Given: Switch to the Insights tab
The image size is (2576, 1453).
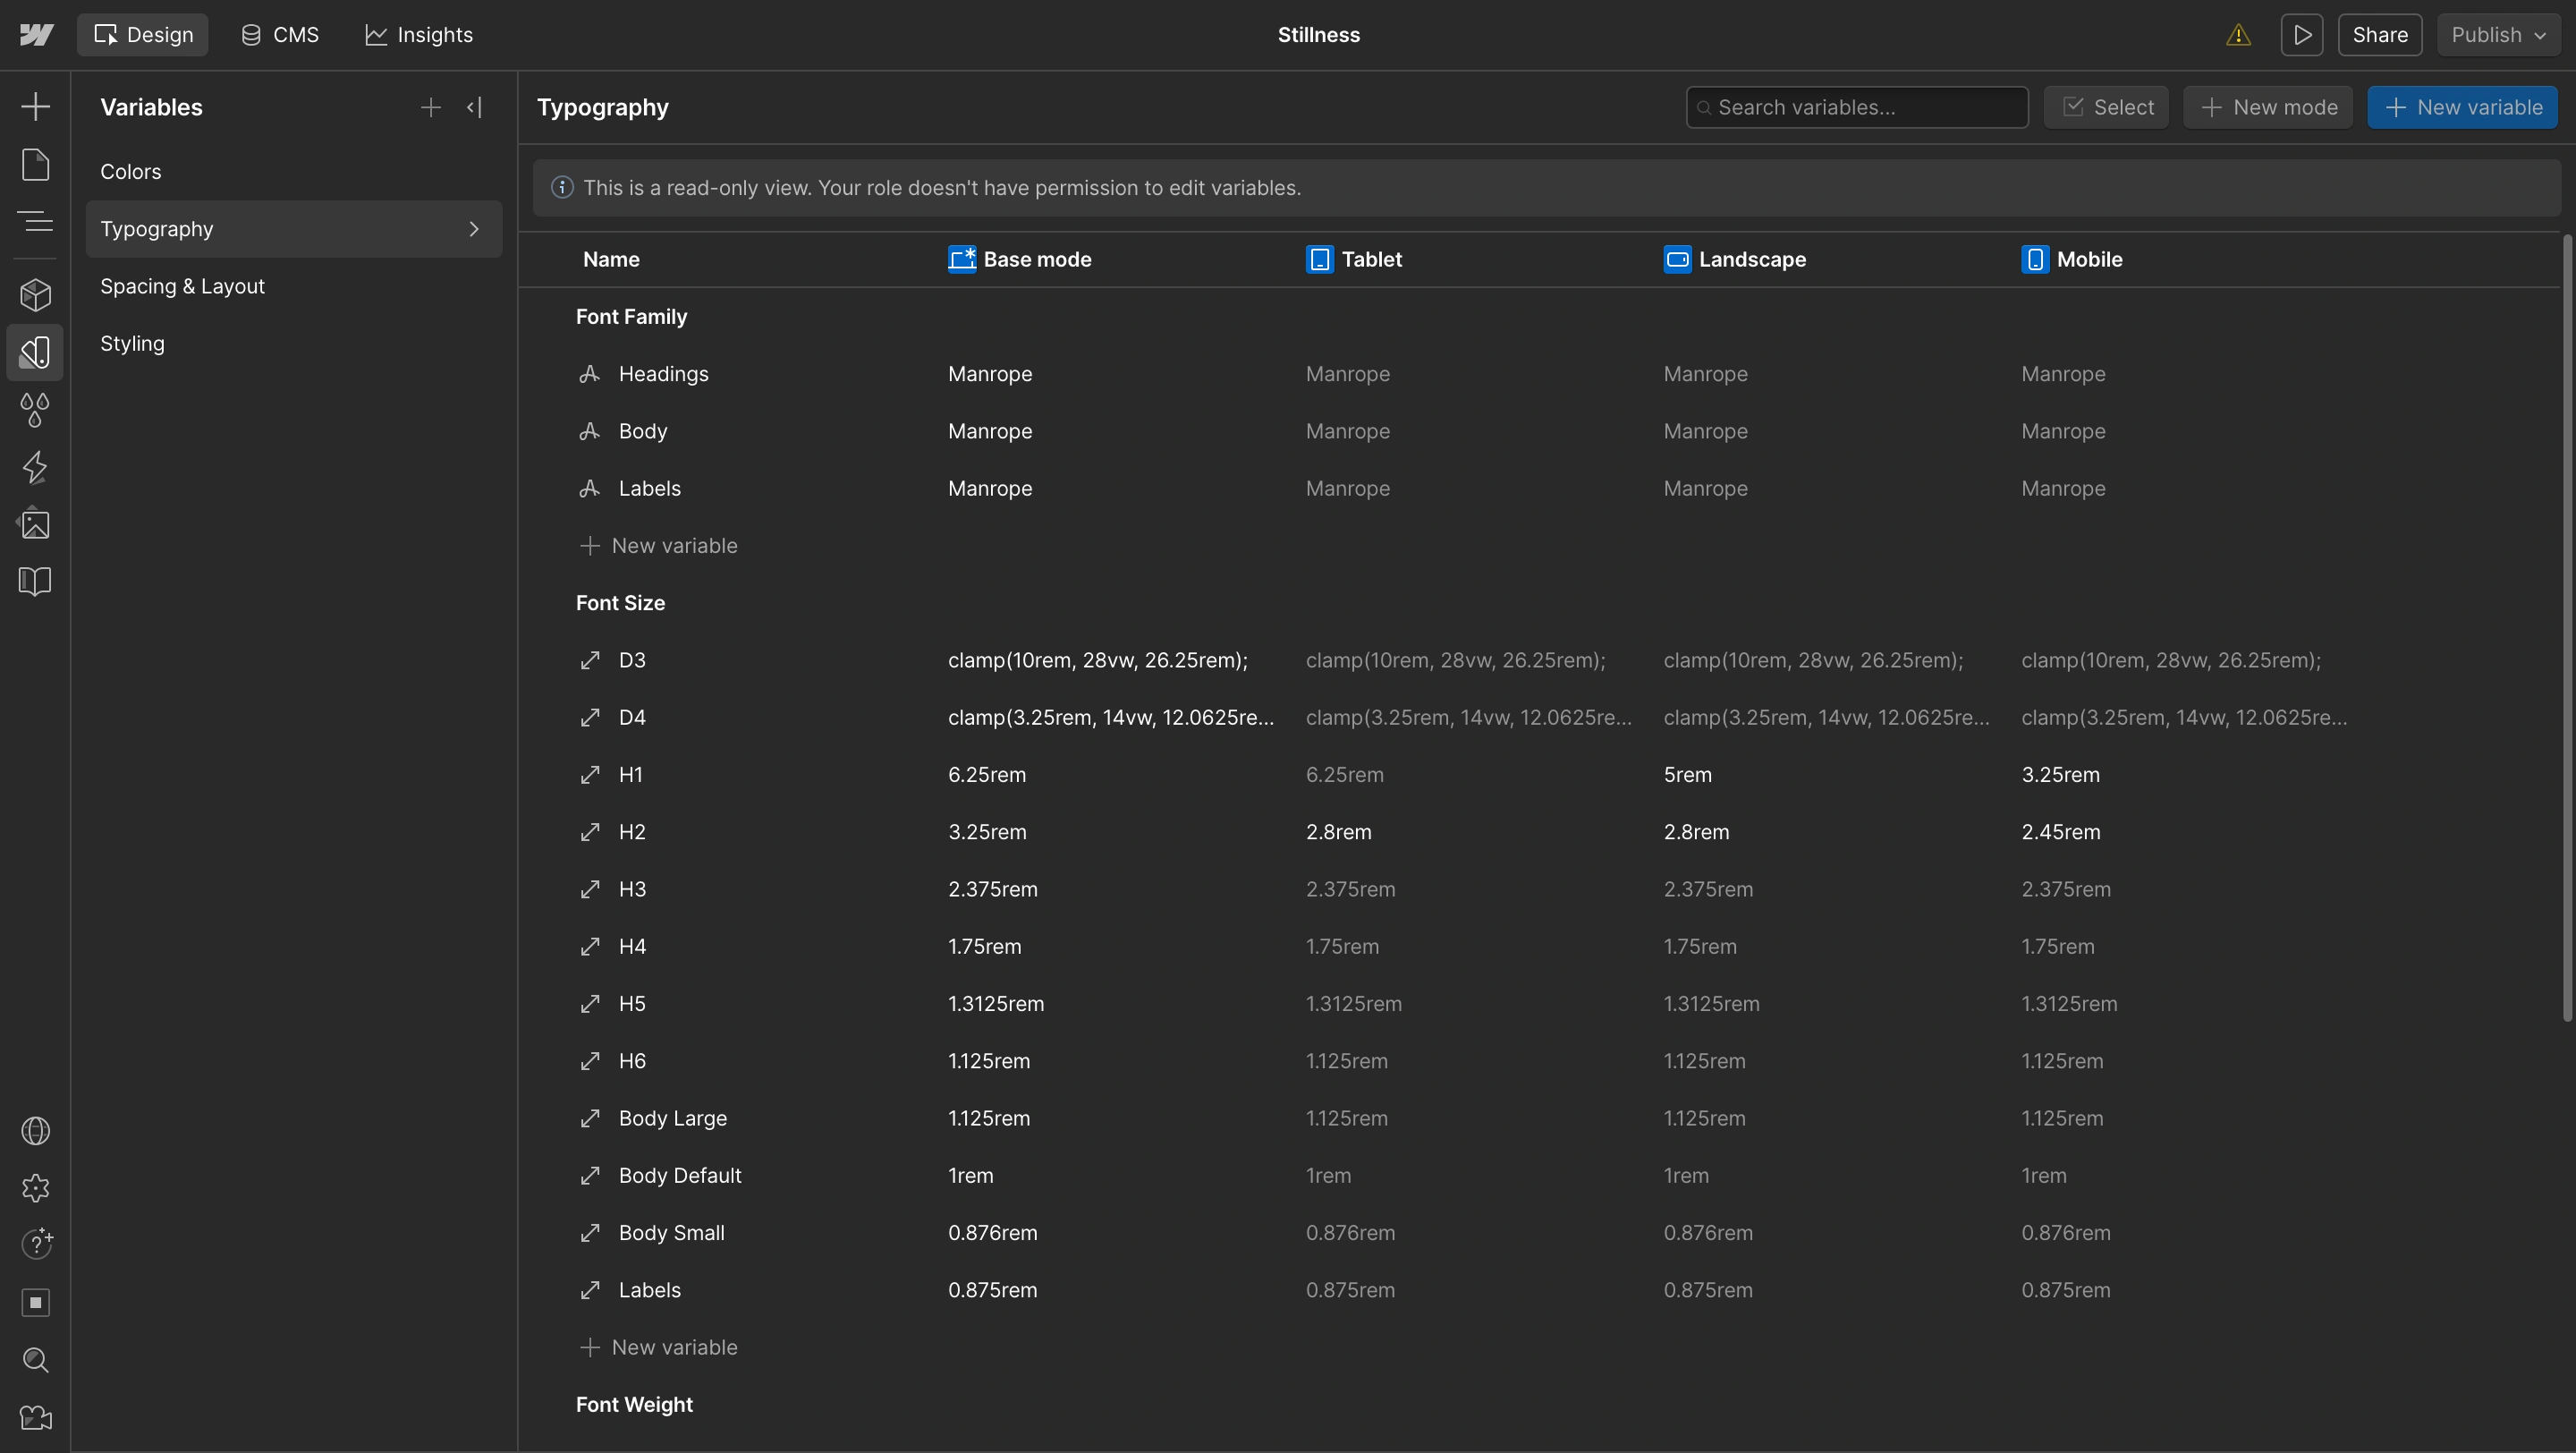Looking at the screenshot, I should [x=418, y=35].
